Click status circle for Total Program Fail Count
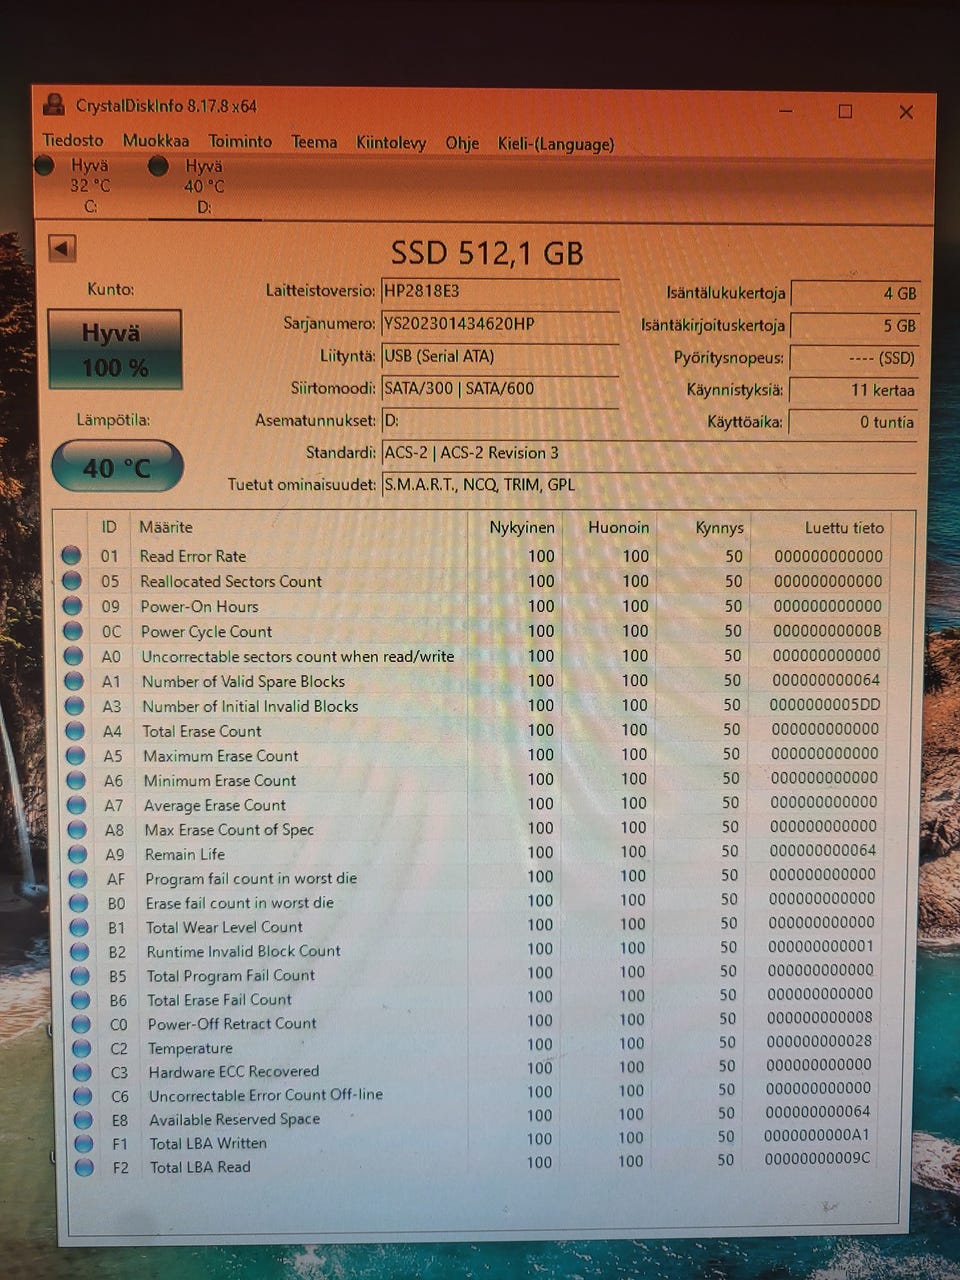 pyautogui.click(x=80, y=975)
